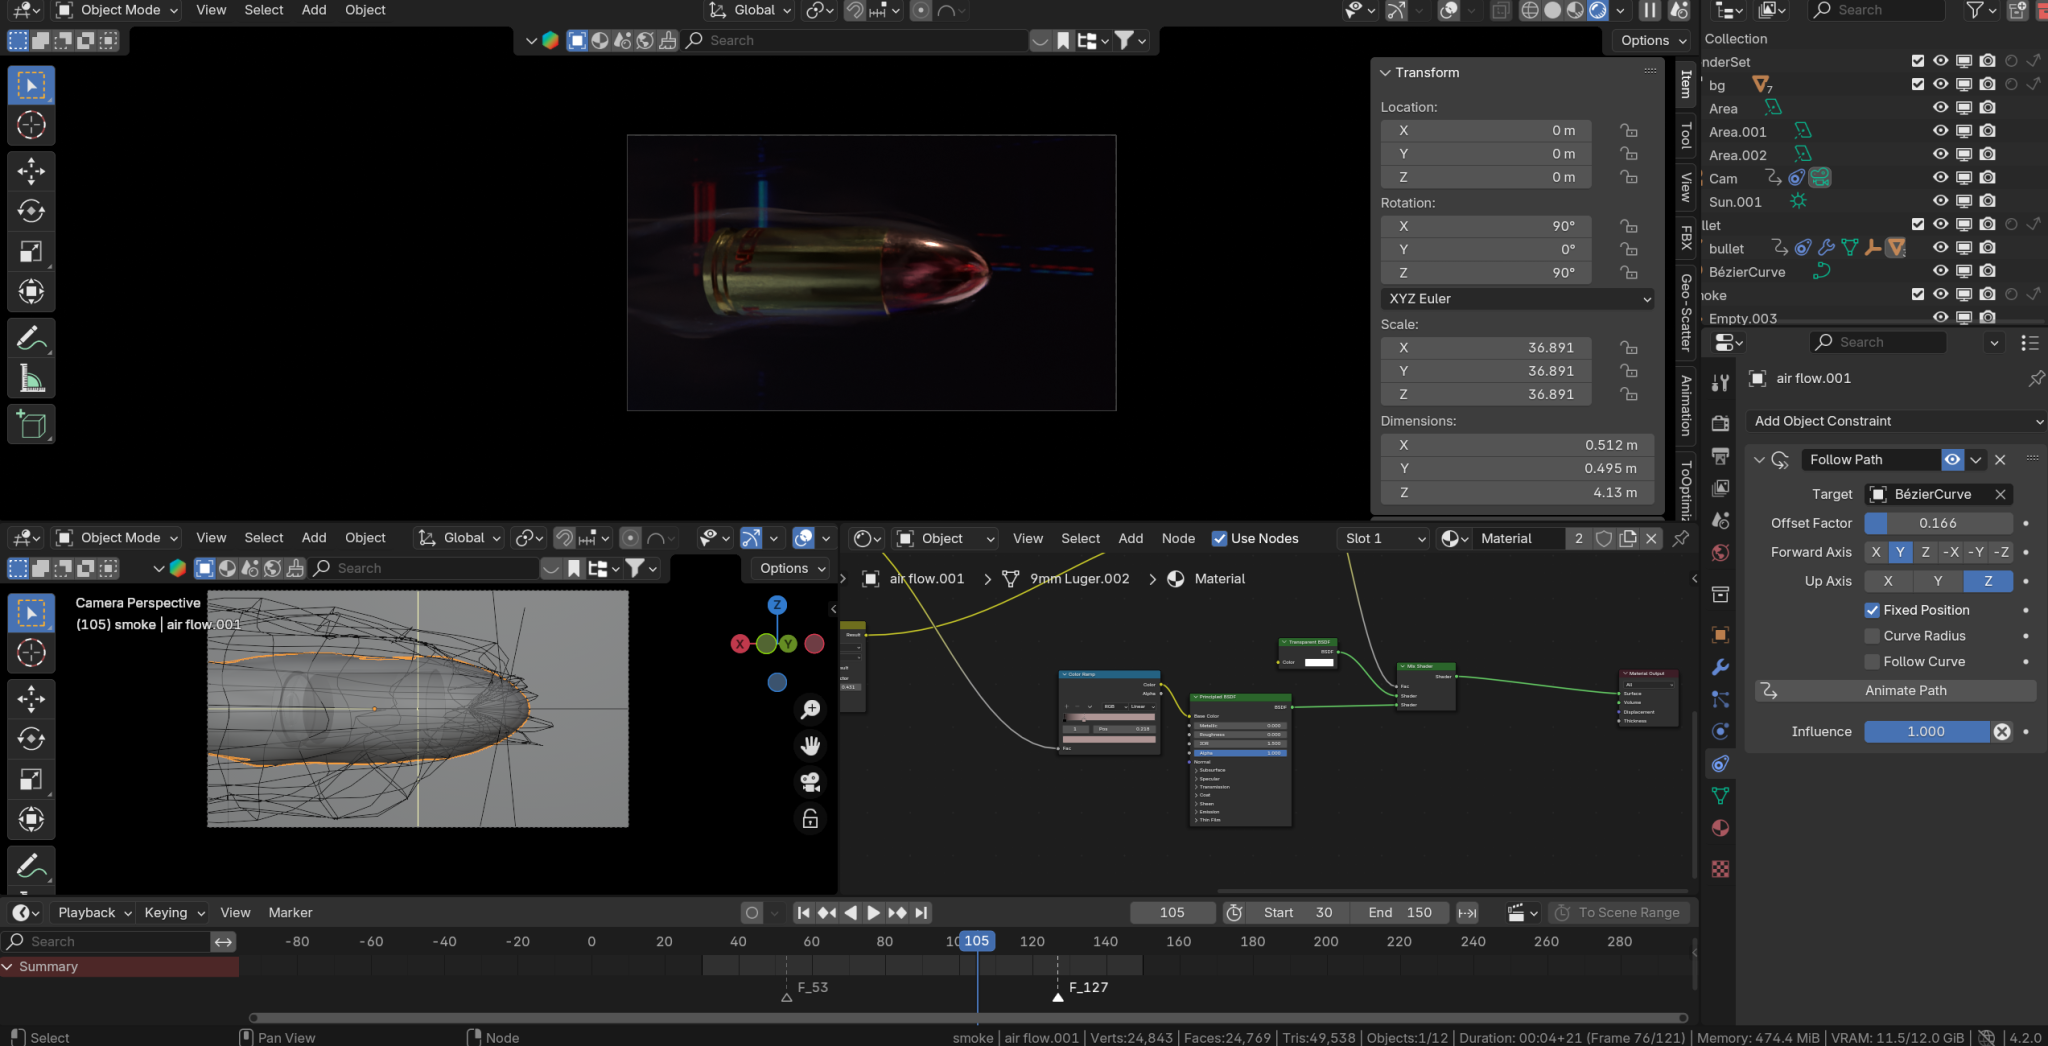Open the Keying dropdown menu
2048x1046 pixels.
[x=174, y=913]
